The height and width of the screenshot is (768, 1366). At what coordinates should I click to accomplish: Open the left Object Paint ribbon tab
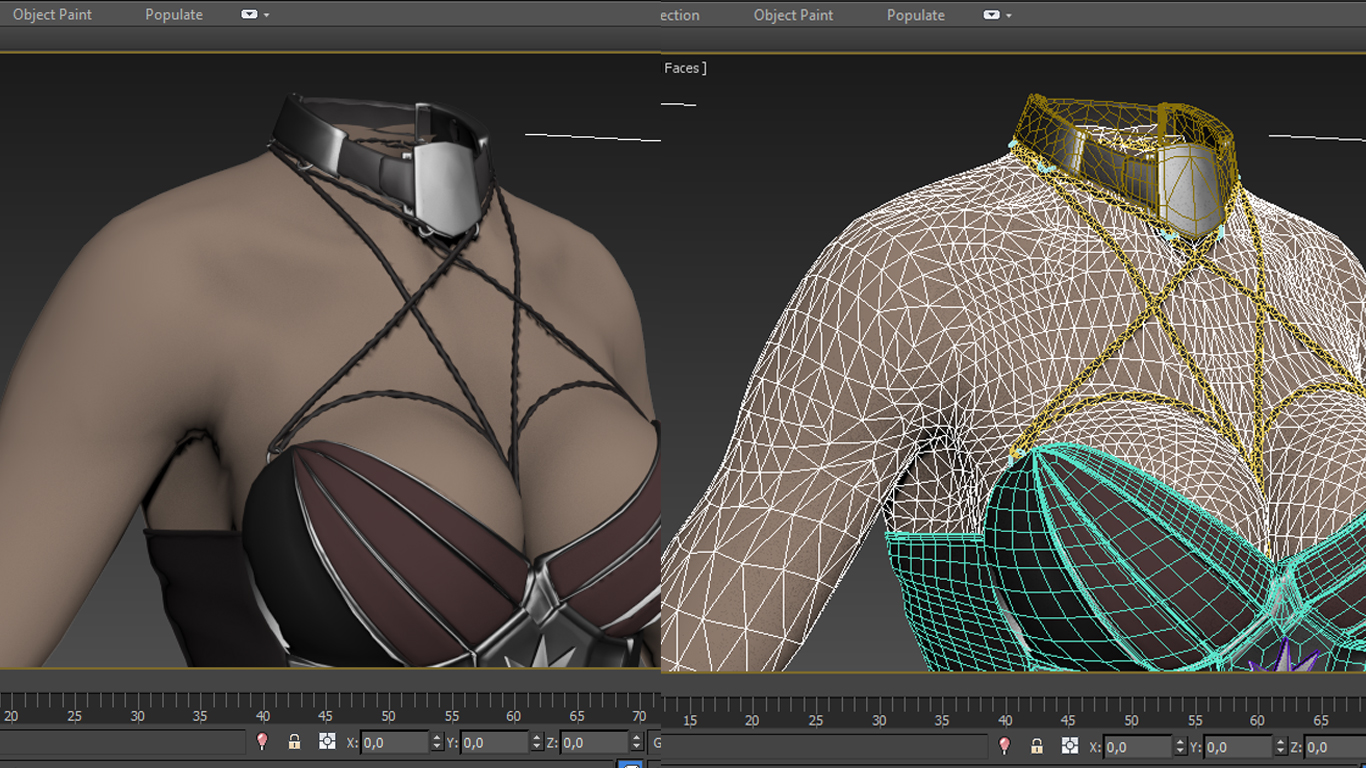click(x=52, y=15)
